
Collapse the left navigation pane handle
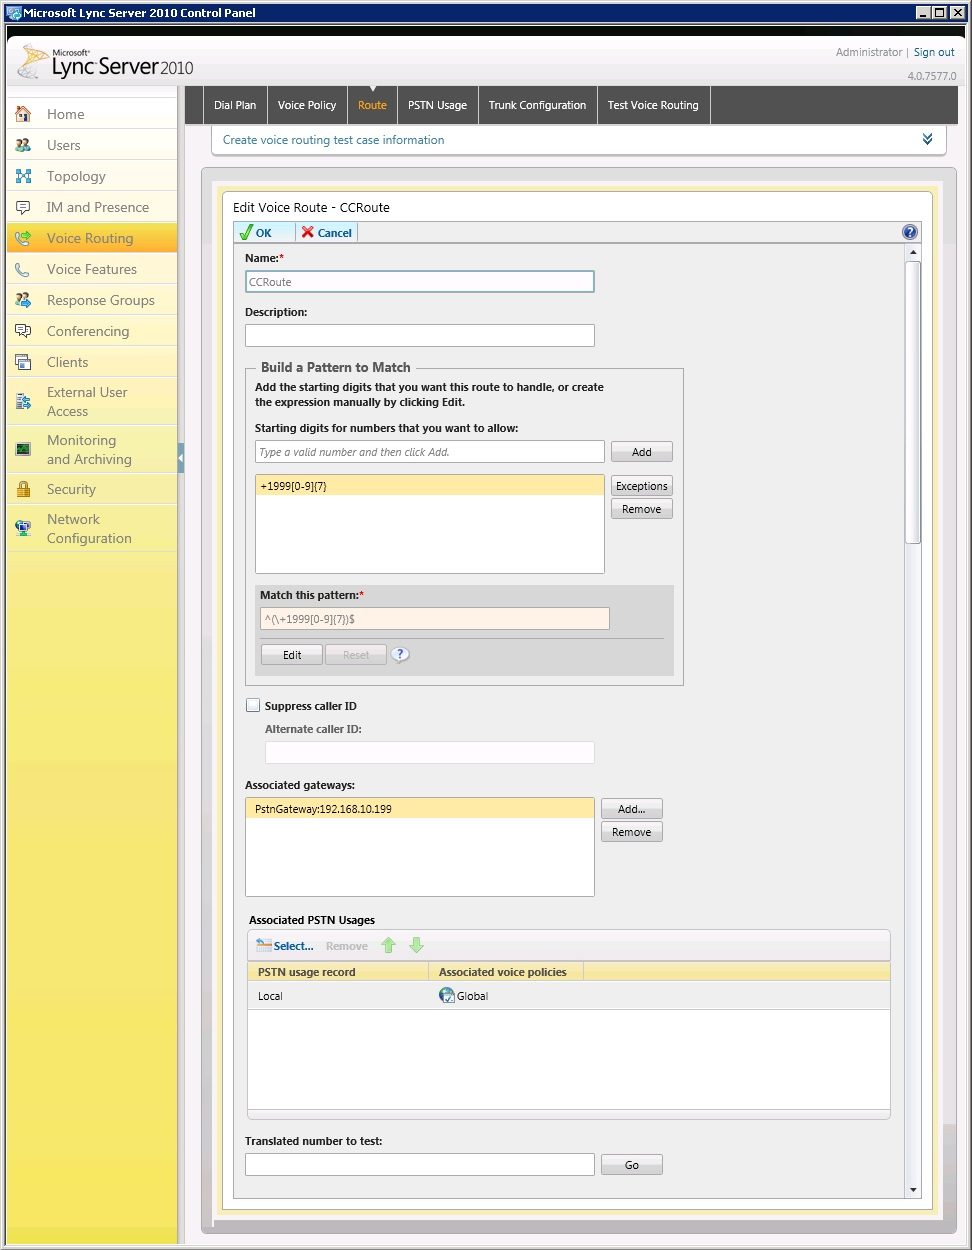(x=181, y=459)
